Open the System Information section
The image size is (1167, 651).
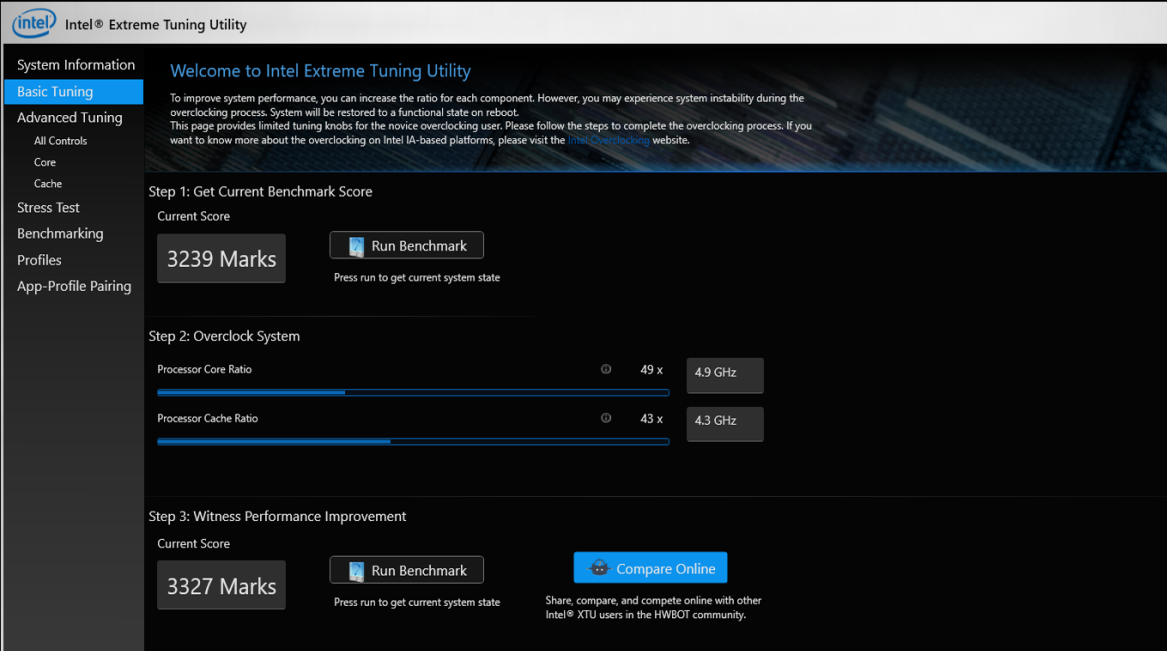pos(75,64)
